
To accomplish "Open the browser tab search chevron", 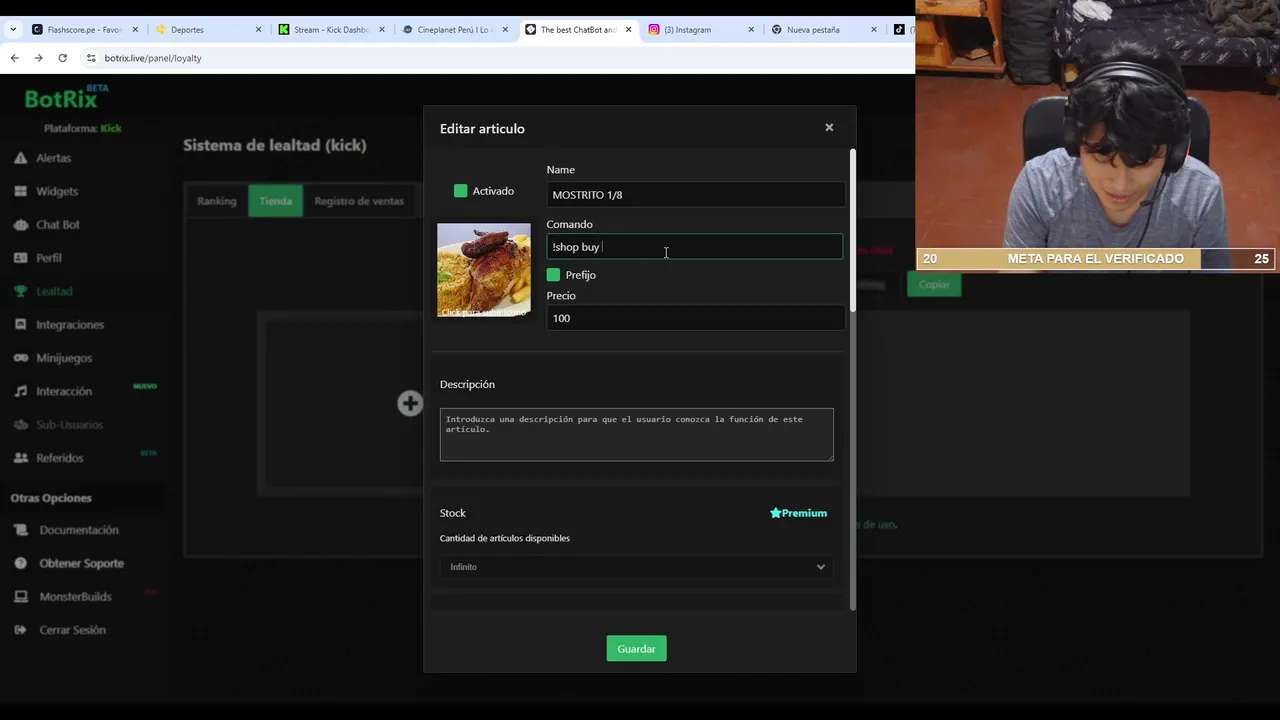I will coord(13,30).
